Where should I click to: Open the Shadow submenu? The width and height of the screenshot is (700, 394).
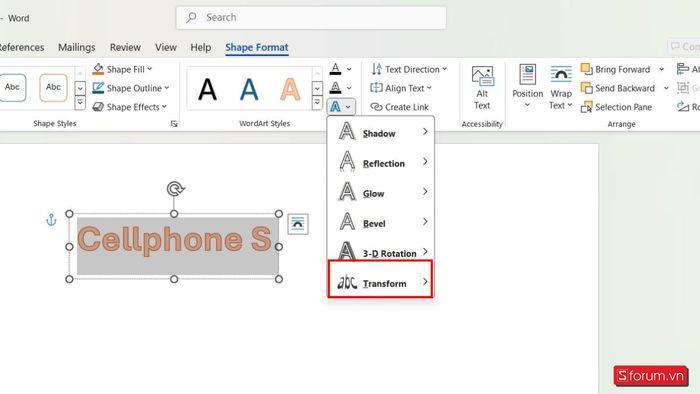[381, 133]
